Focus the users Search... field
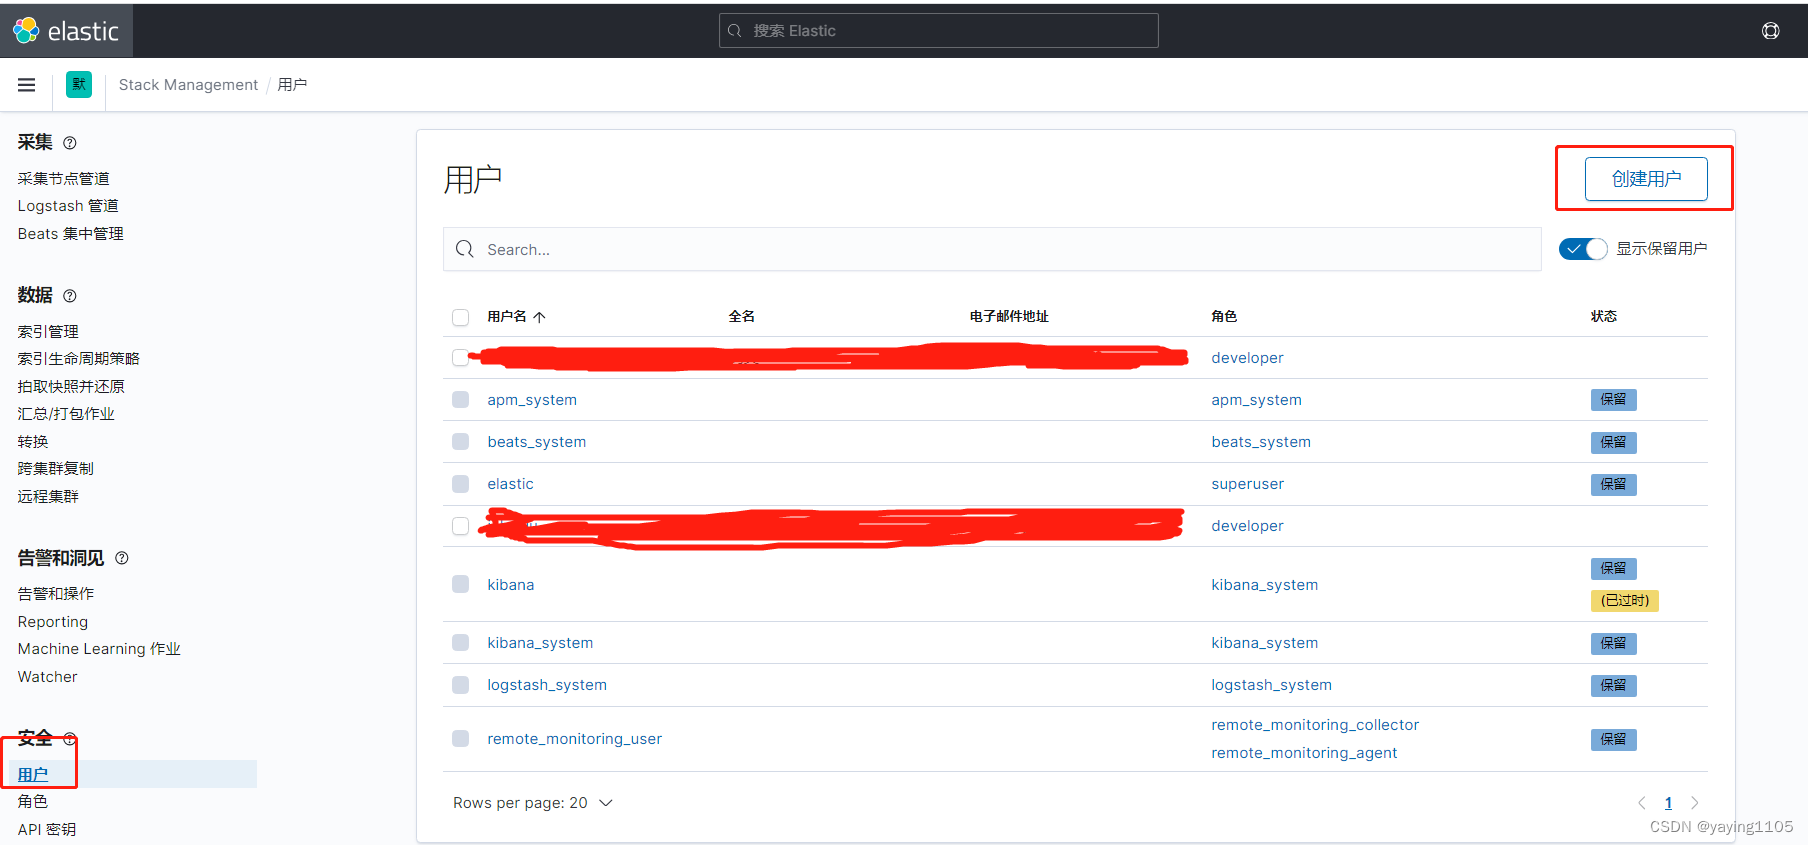The image size is (1808, 845). point(992,249)
